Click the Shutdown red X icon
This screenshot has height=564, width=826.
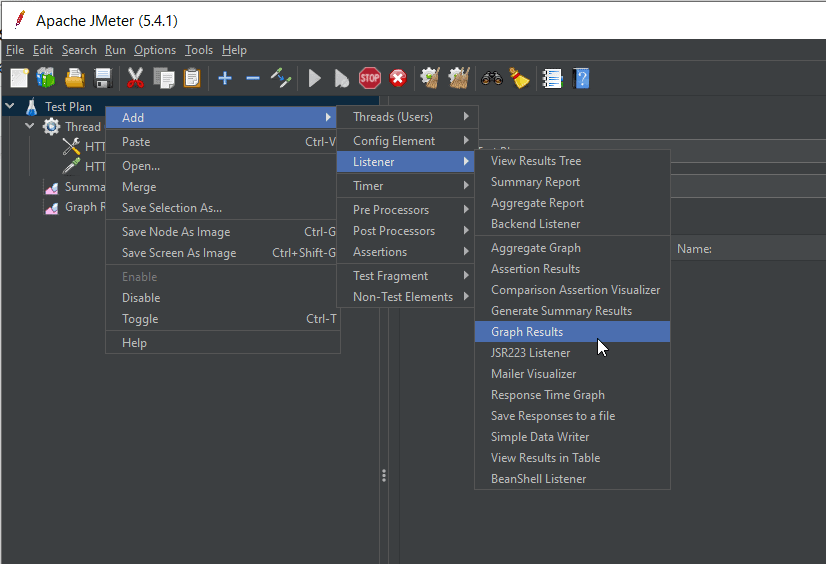398,78
